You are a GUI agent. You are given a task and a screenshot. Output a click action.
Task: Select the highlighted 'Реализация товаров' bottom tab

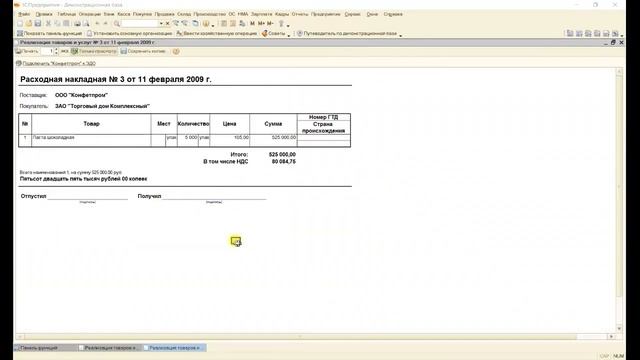click(174, 348)
